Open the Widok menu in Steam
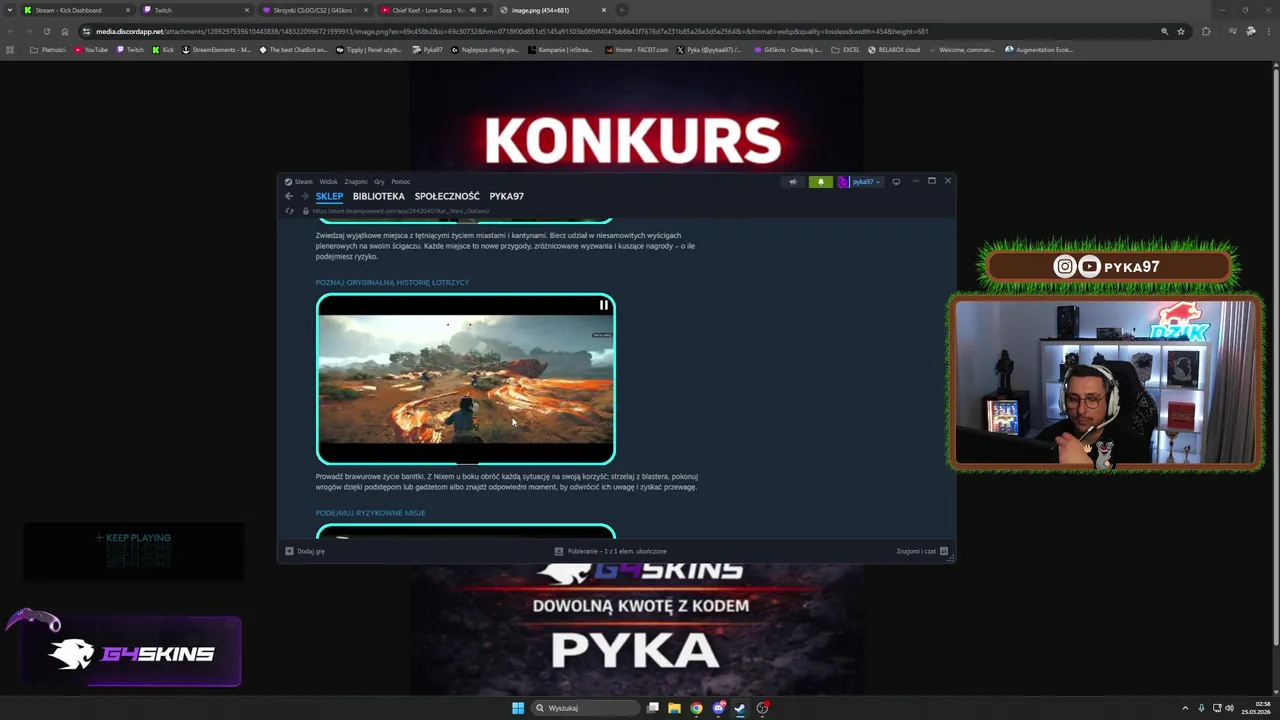Screen dimensions: 1280x720 pos(328,182)
